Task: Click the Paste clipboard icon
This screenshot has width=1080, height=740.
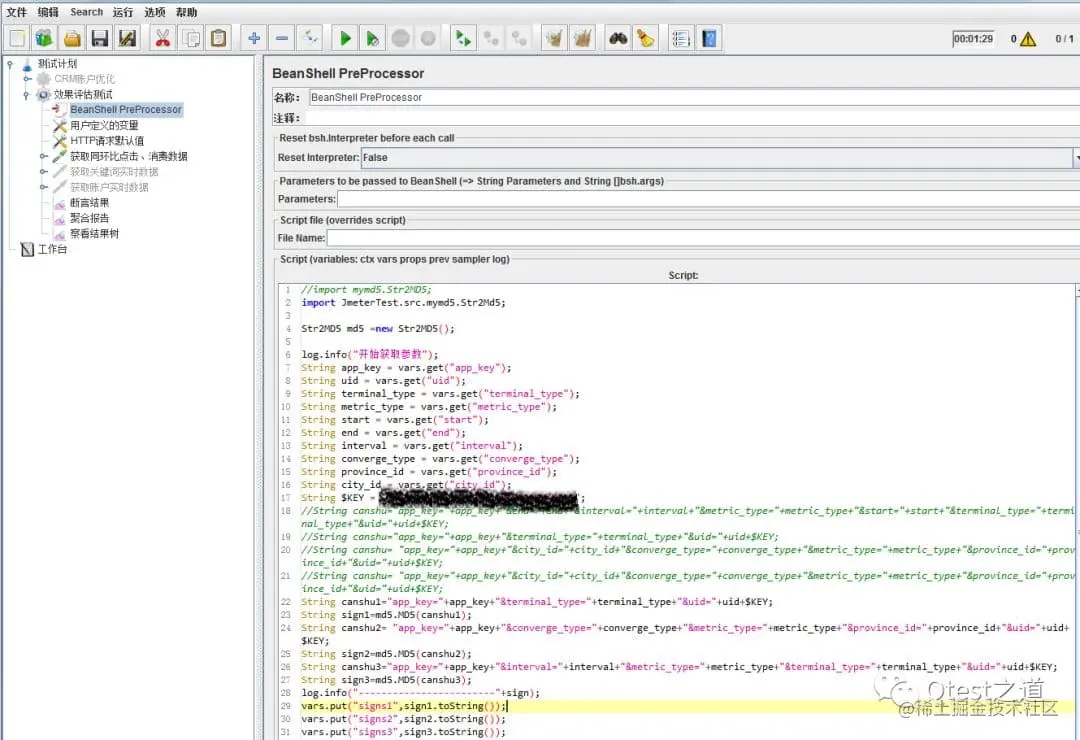Action: [x=218, y=39]
